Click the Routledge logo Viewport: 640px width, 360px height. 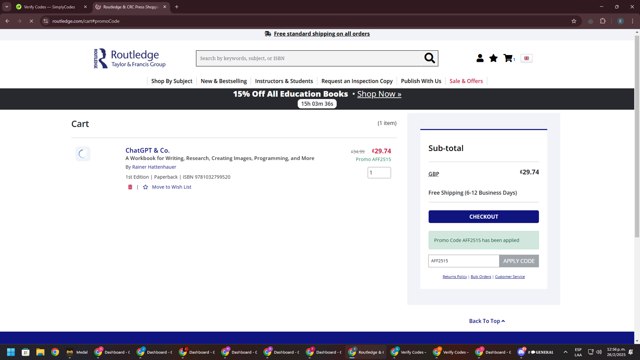pyautogui.click(x=130, y=58)
